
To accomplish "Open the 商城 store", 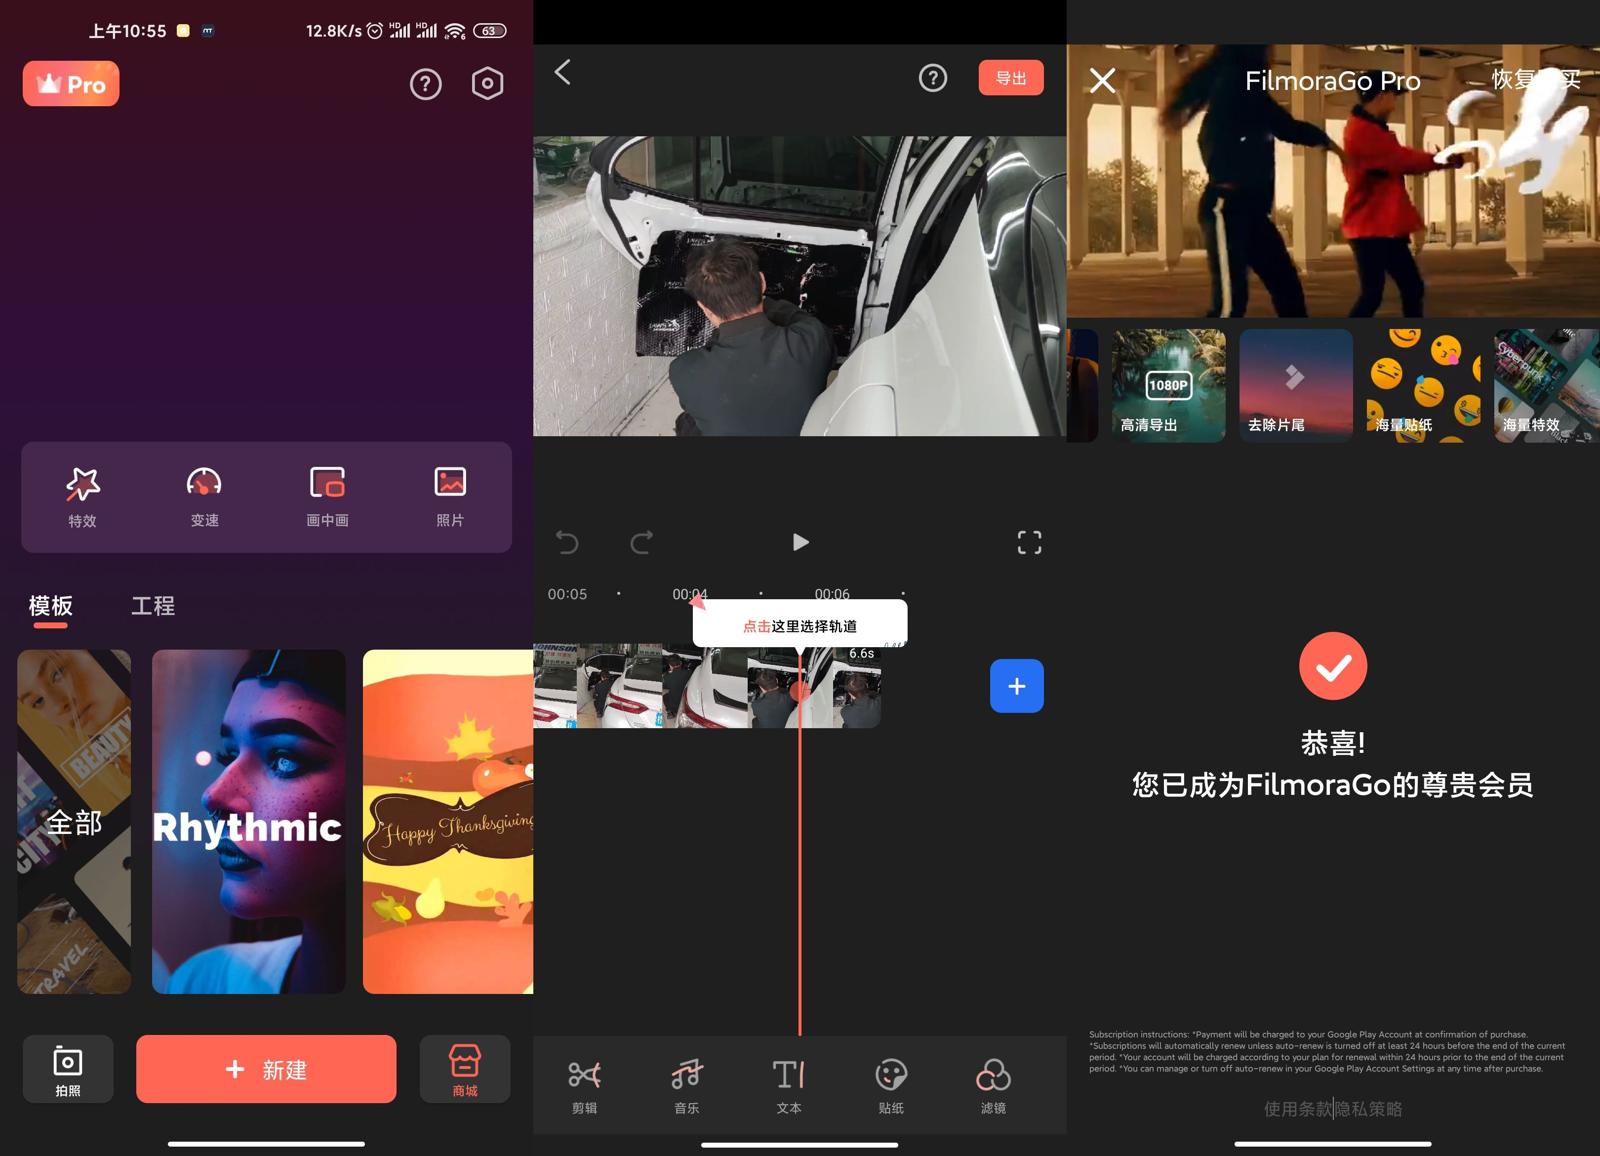I will 465,1069.
